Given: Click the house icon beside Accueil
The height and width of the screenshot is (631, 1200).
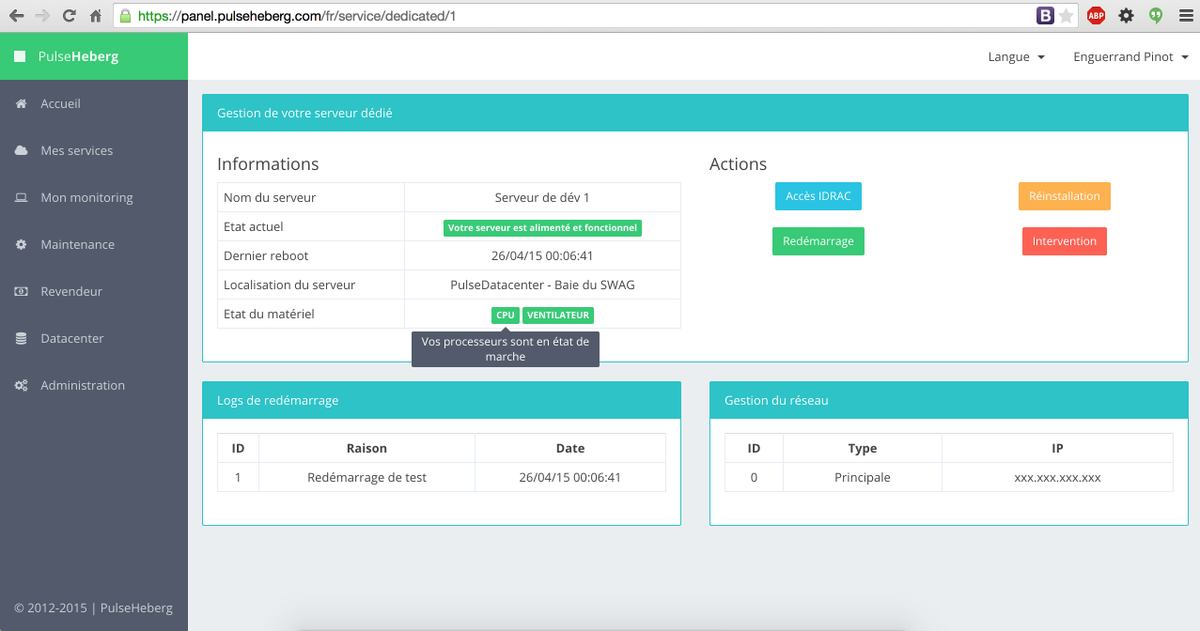Looking at the screenshot, I should tap(21, 104).
